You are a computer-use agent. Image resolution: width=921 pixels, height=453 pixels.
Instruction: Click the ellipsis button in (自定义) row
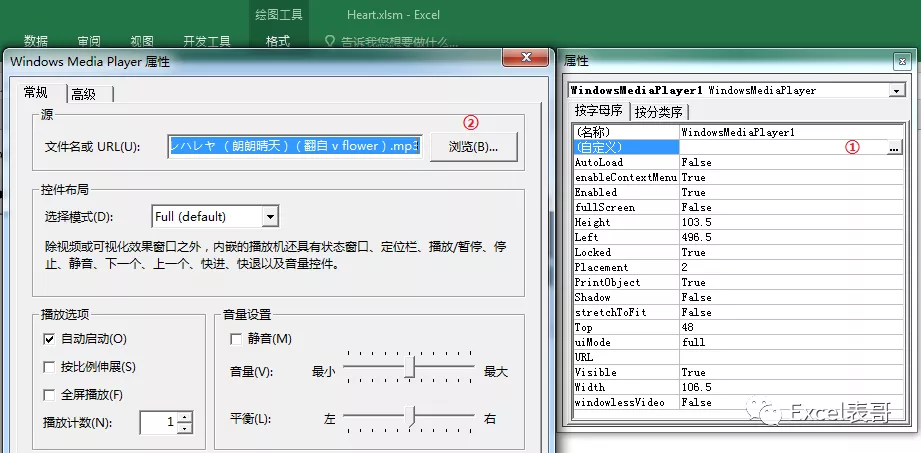(x=894, y=147)
